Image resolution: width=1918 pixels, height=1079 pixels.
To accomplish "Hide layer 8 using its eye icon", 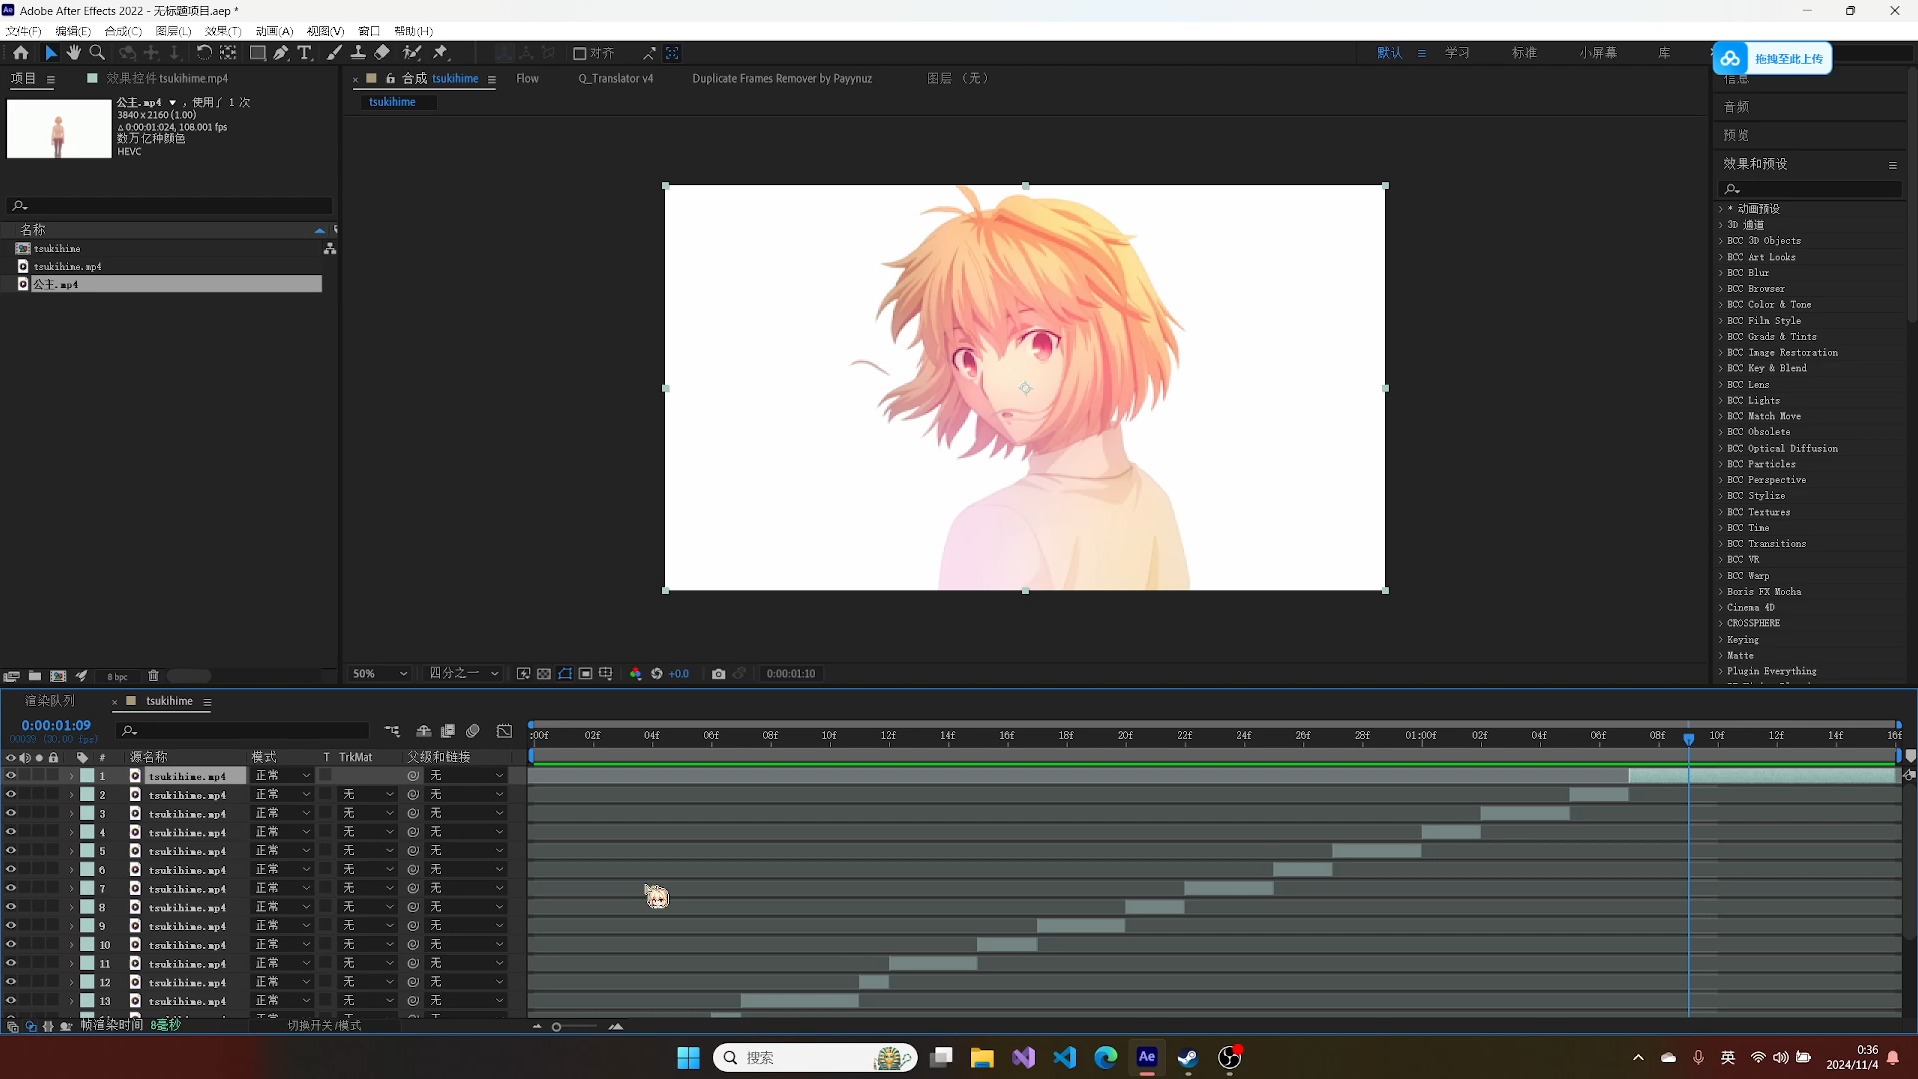I will 11,907.
